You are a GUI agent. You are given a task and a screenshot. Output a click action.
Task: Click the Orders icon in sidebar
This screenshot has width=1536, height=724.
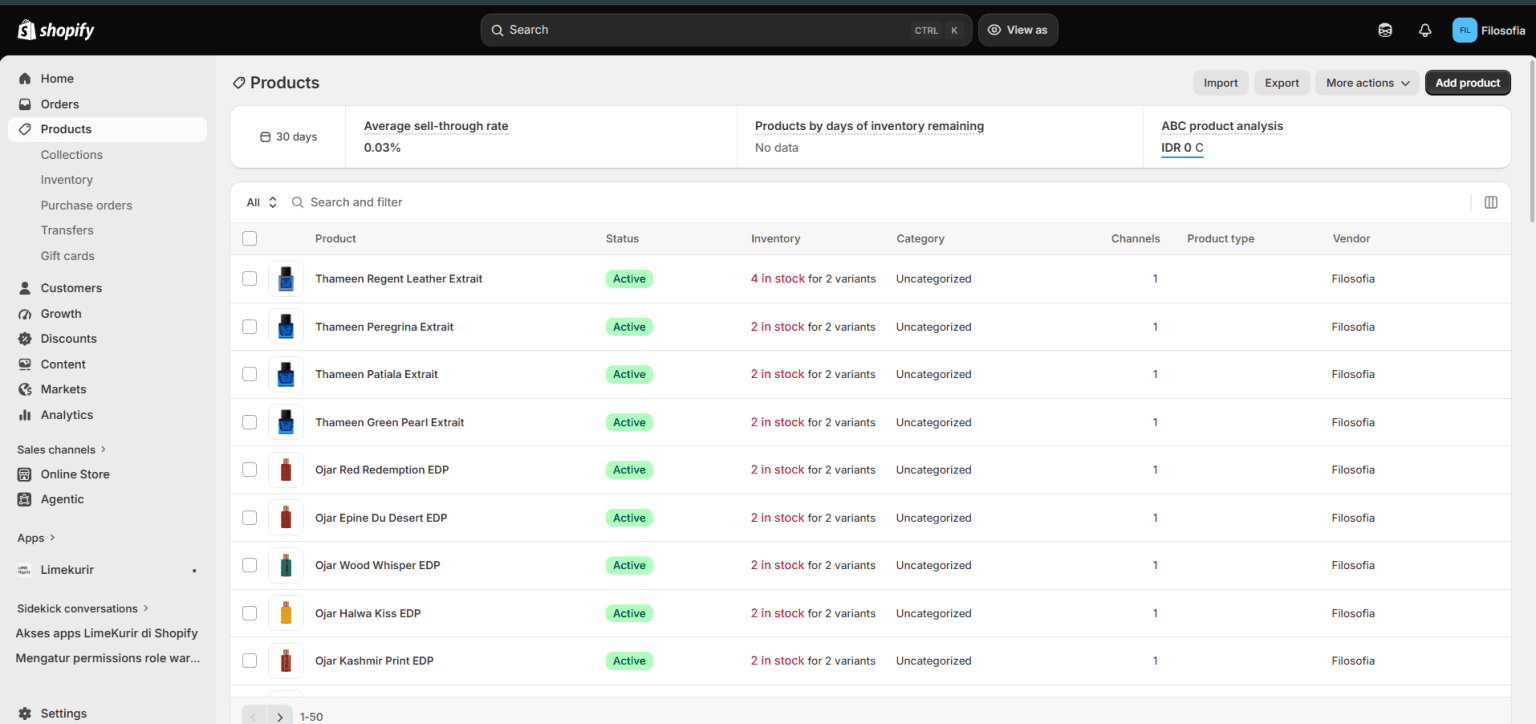pyautogui.click(x=25, y=104)
